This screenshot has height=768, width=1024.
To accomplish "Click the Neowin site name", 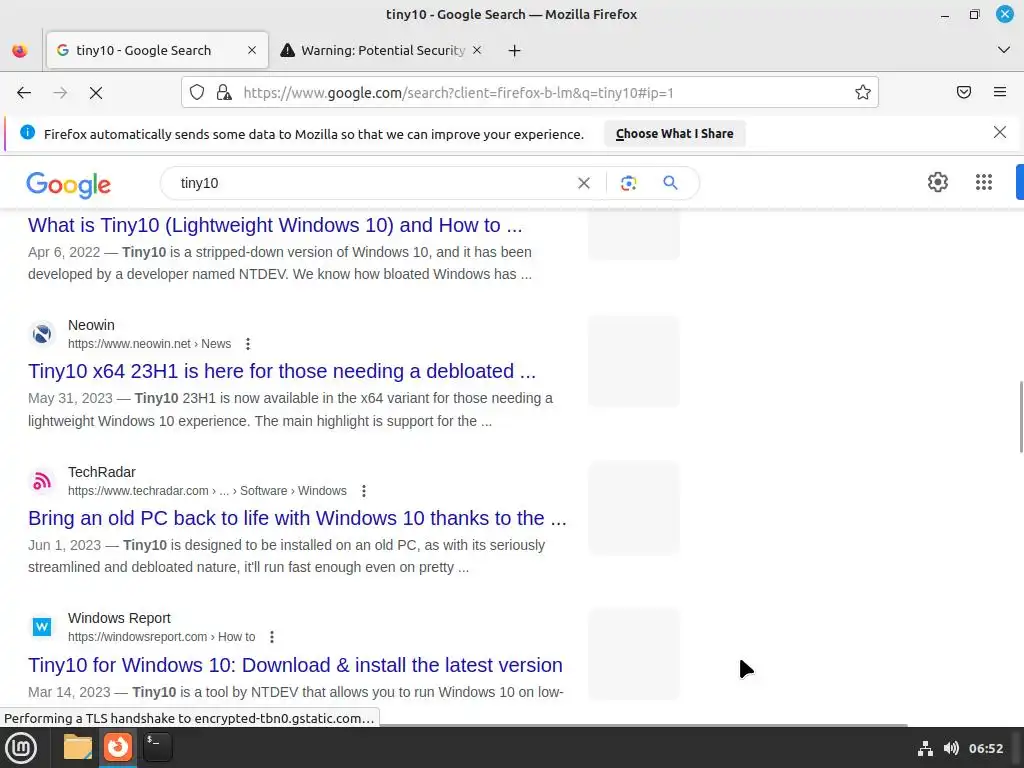I will (x=91, y=325).
